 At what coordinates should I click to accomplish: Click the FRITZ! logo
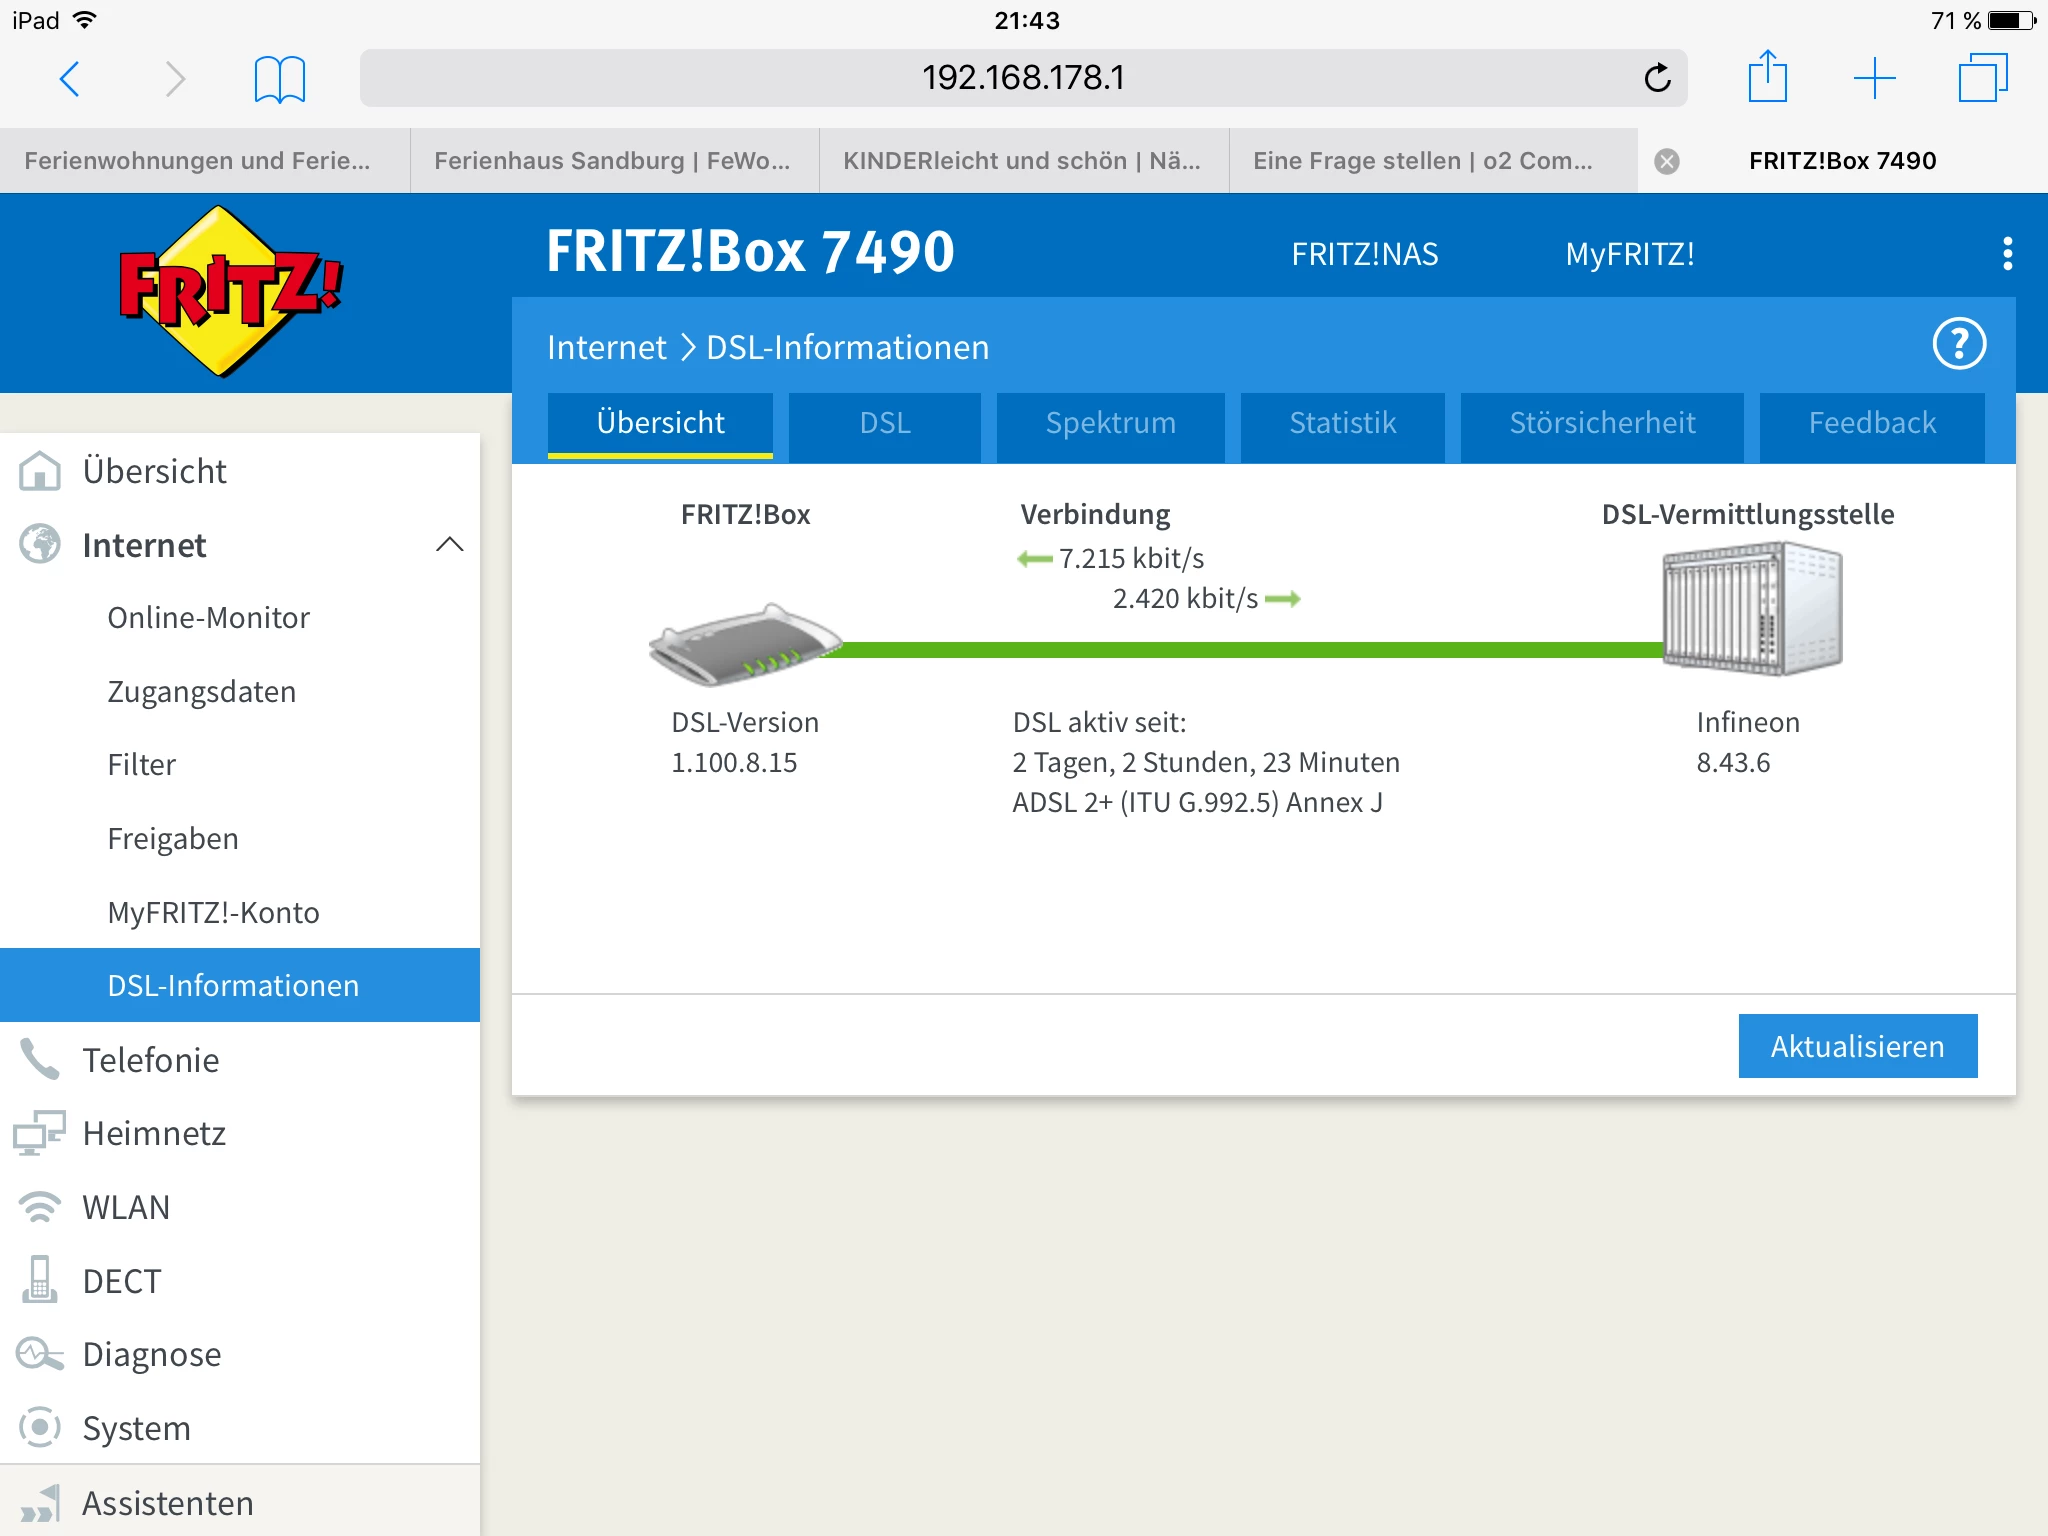pyautogui.click(x=231, y=291)
